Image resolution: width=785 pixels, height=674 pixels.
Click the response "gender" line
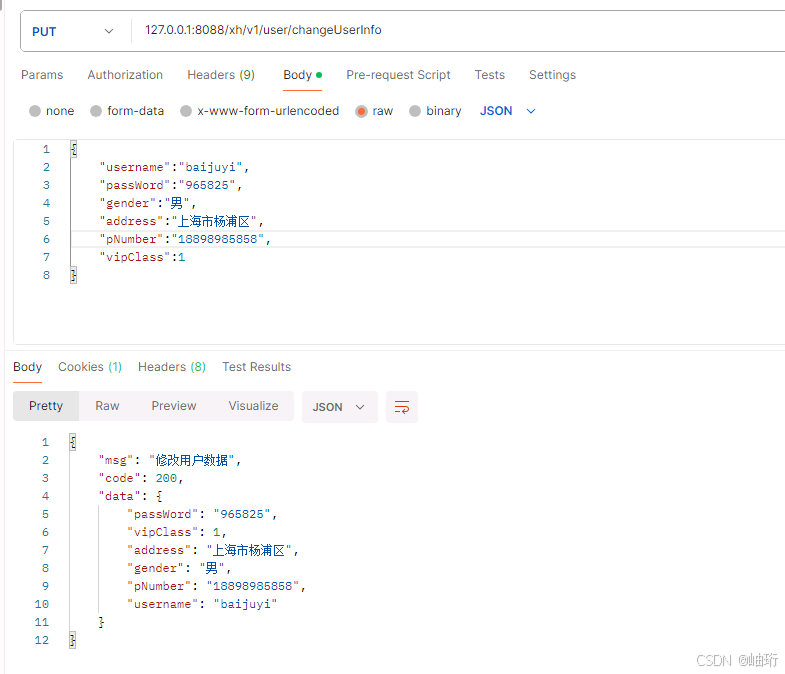tap(179, 568)
